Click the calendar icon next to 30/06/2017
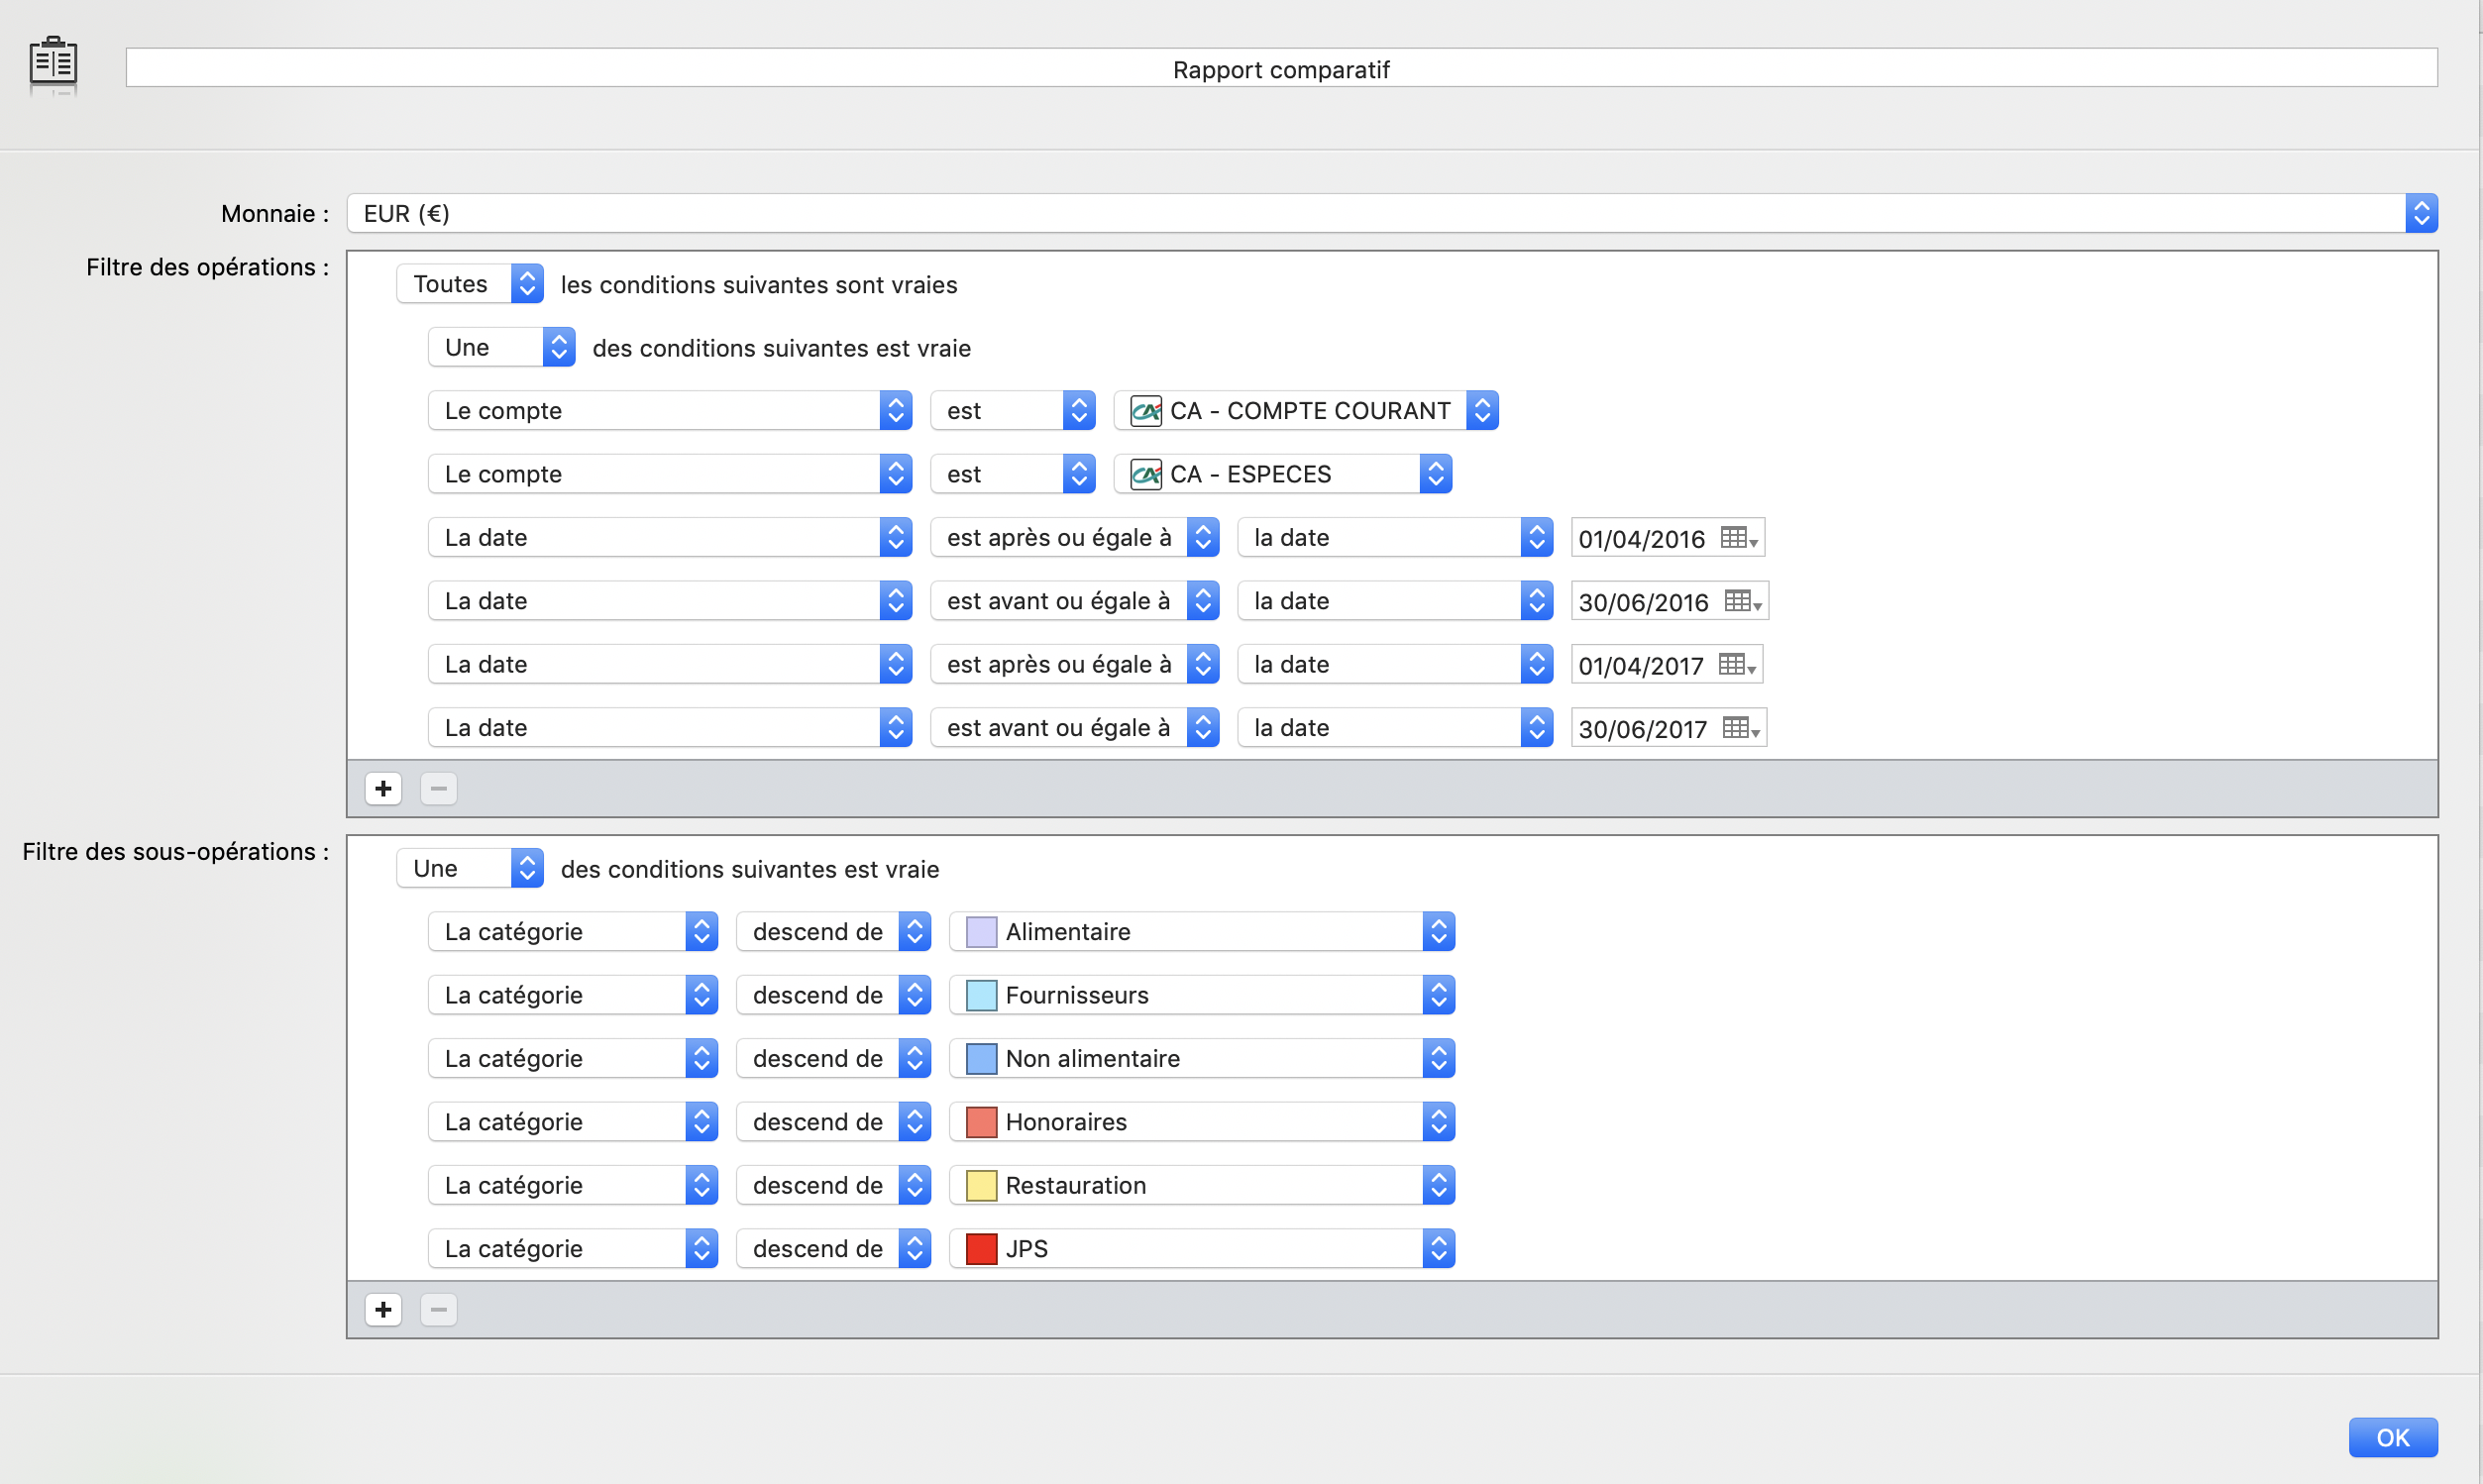Image resolution: width=2483 pixels, height=1484 pixels. [x=1741, y=728]
